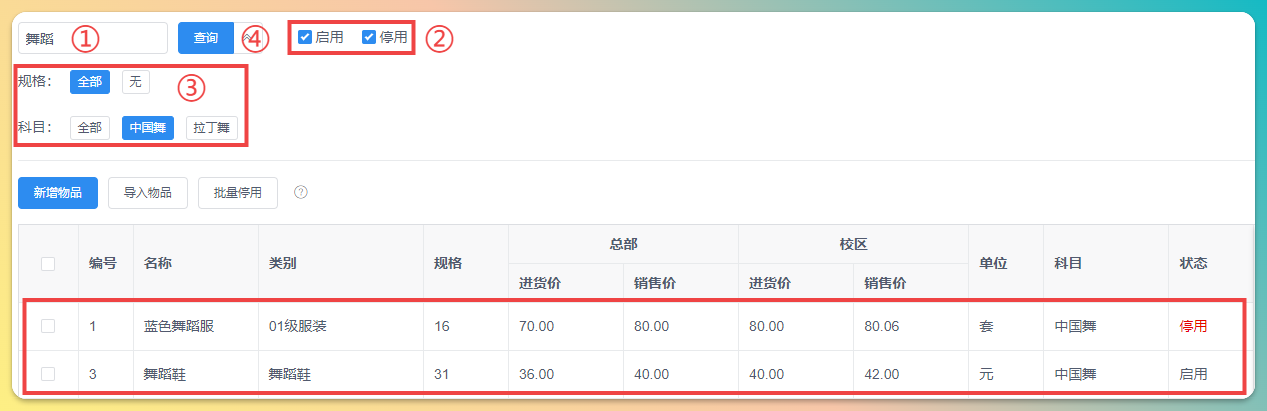Click the 总部 column group header
The width and height of the screenshot is (1267, 411).
click(623, 243)
